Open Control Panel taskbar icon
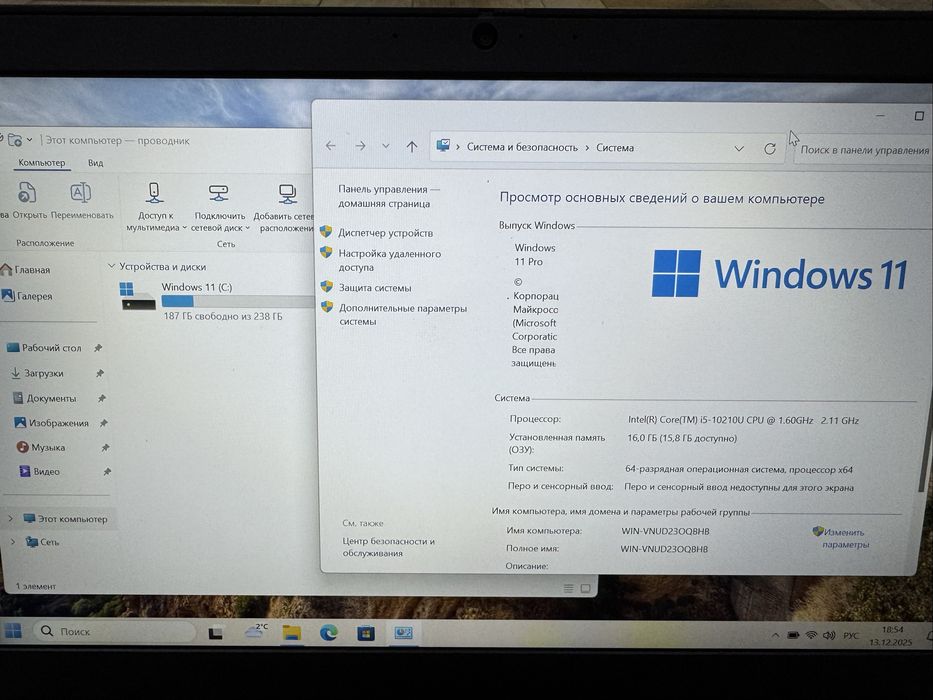 (403, 633)
